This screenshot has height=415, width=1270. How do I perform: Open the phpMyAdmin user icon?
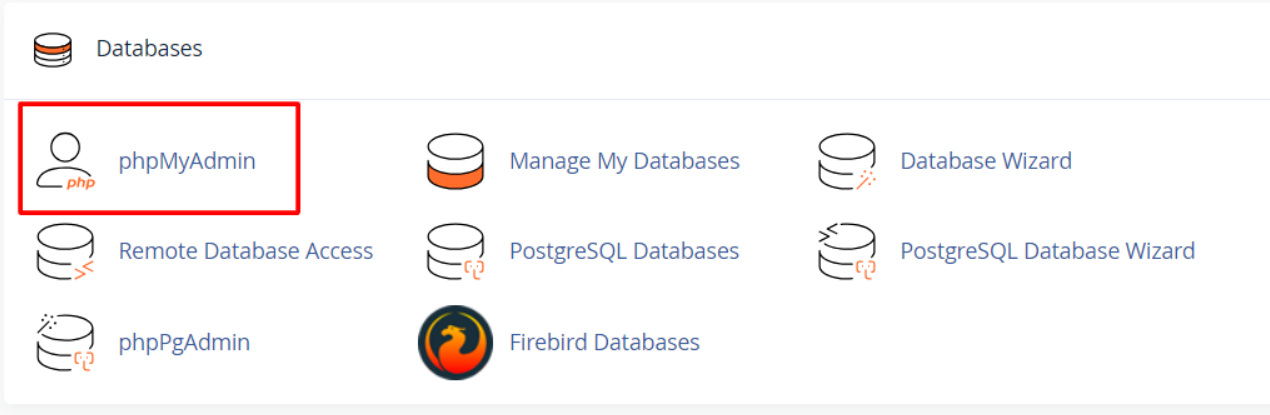tap(65, 161)
